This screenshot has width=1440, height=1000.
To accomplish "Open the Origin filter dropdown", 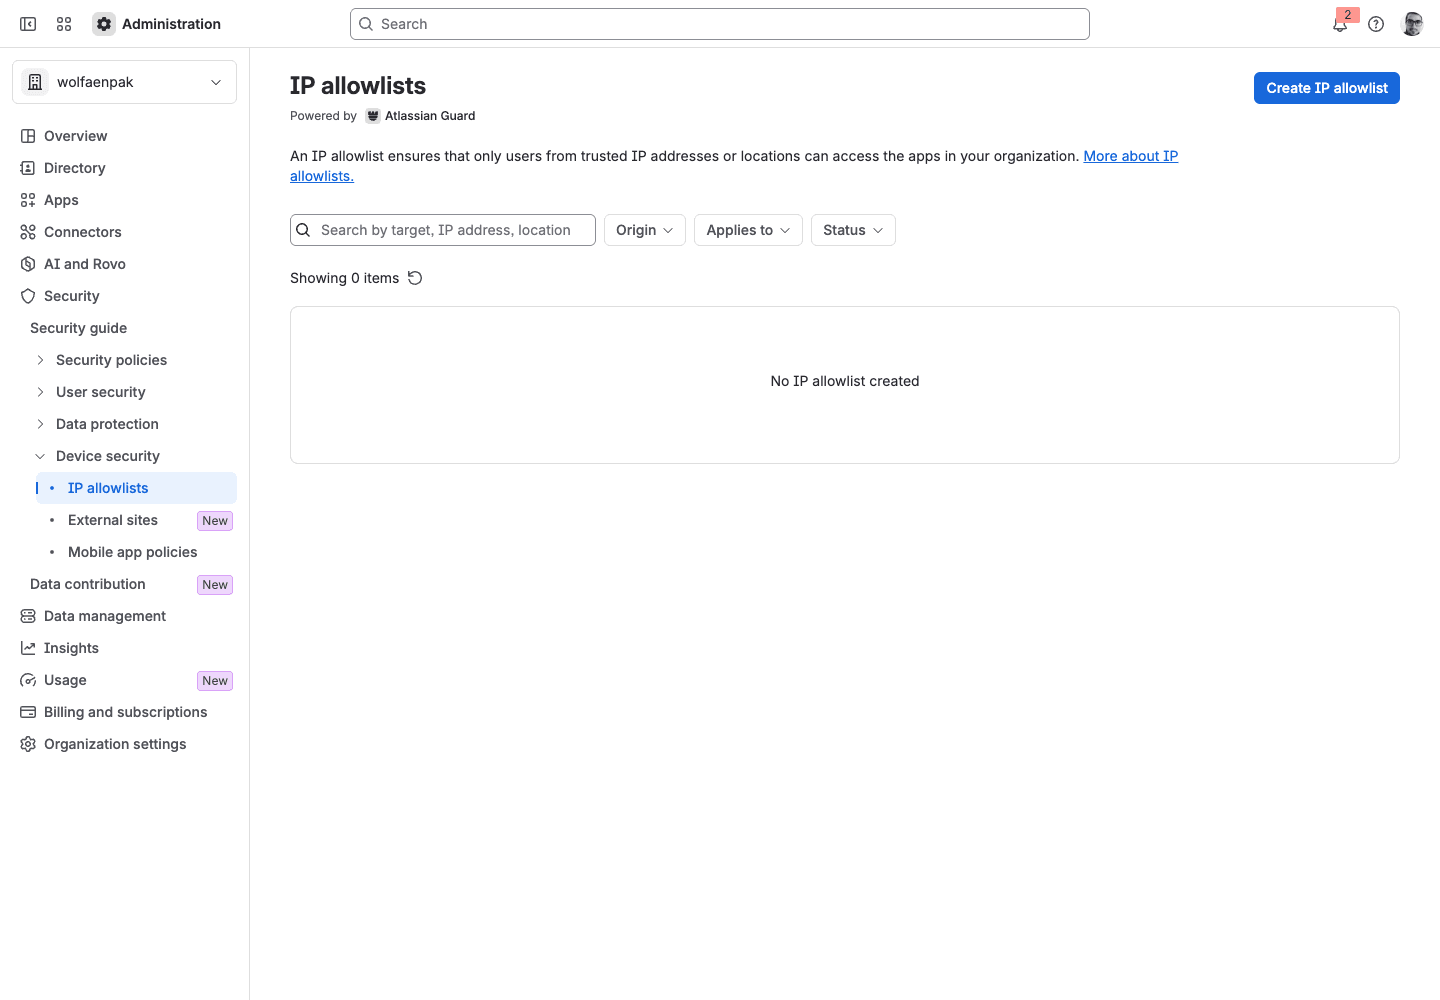I will [645, 230].
